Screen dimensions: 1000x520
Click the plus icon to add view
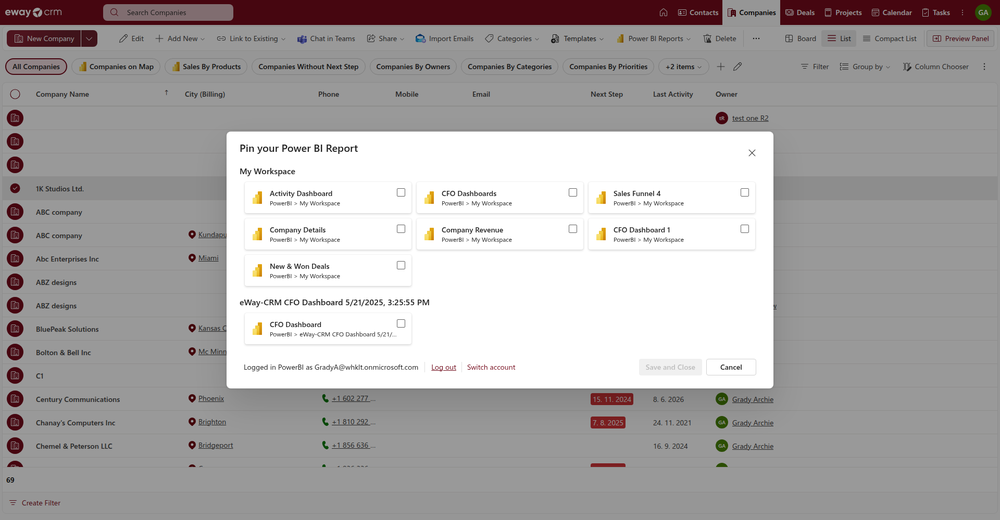coord(721,66)
